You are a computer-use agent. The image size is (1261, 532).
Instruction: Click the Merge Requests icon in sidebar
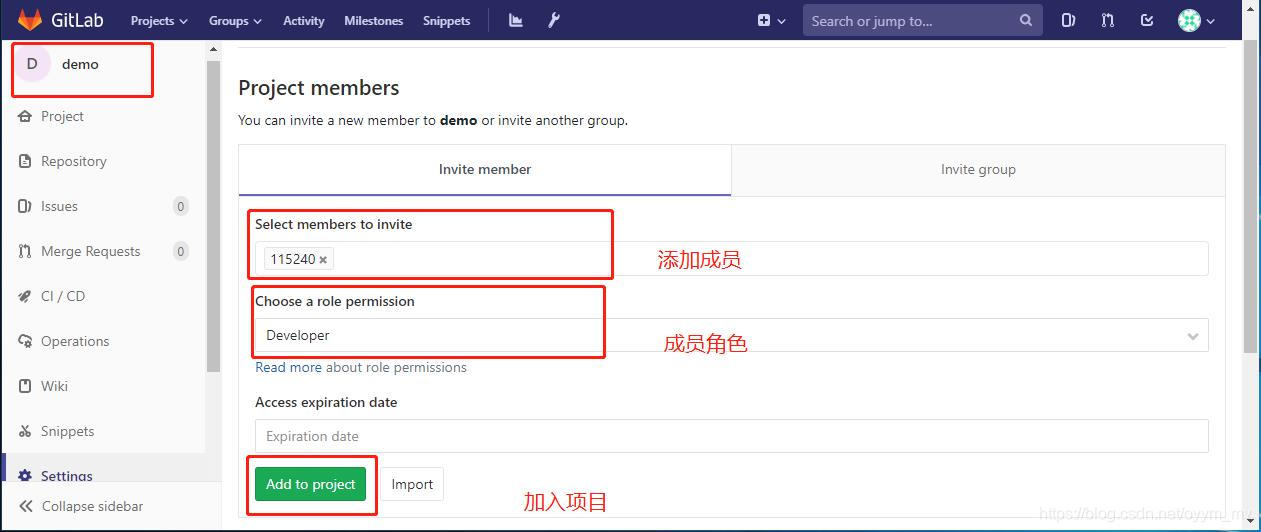(25, 251)
